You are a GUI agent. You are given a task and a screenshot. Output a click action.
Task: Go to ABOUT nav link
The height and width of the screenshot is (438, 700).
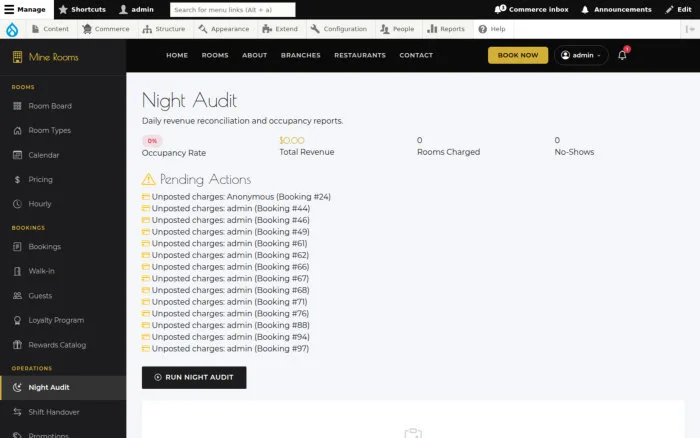[x=254, y=55]
